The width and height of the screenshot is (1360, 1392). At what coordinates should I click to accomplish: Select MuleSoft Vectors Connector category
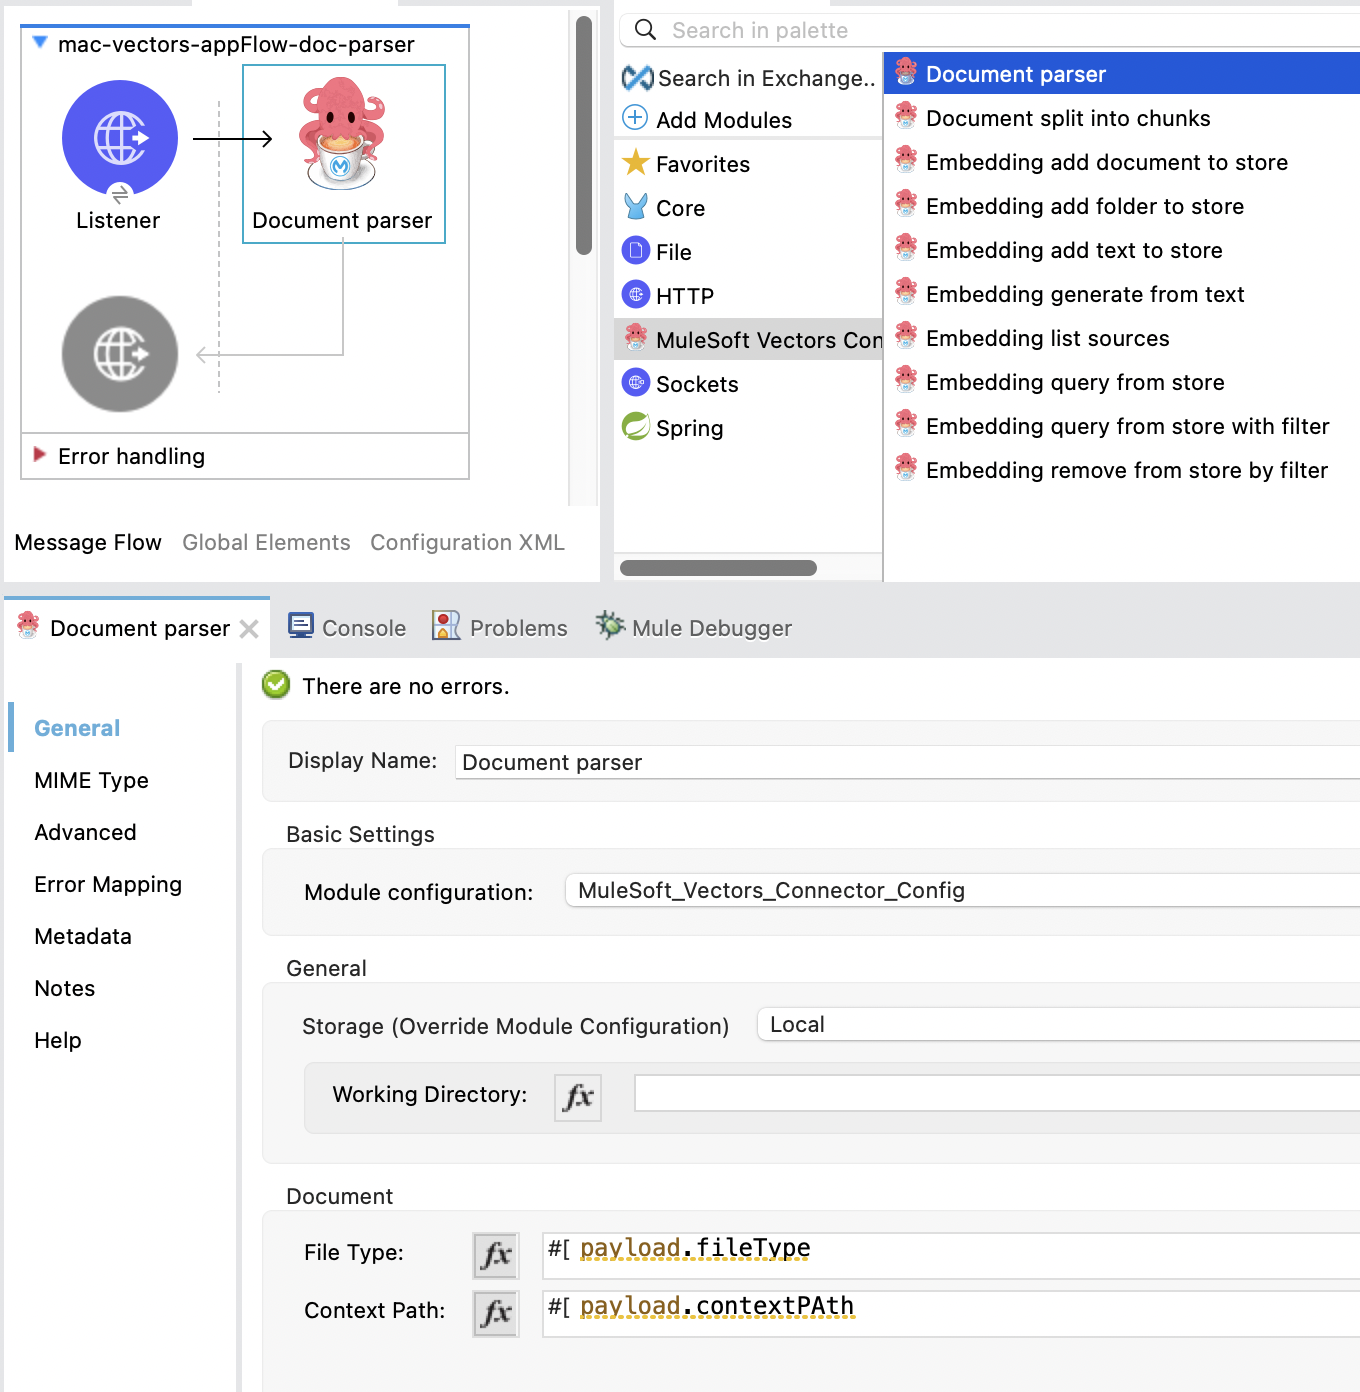748,339
